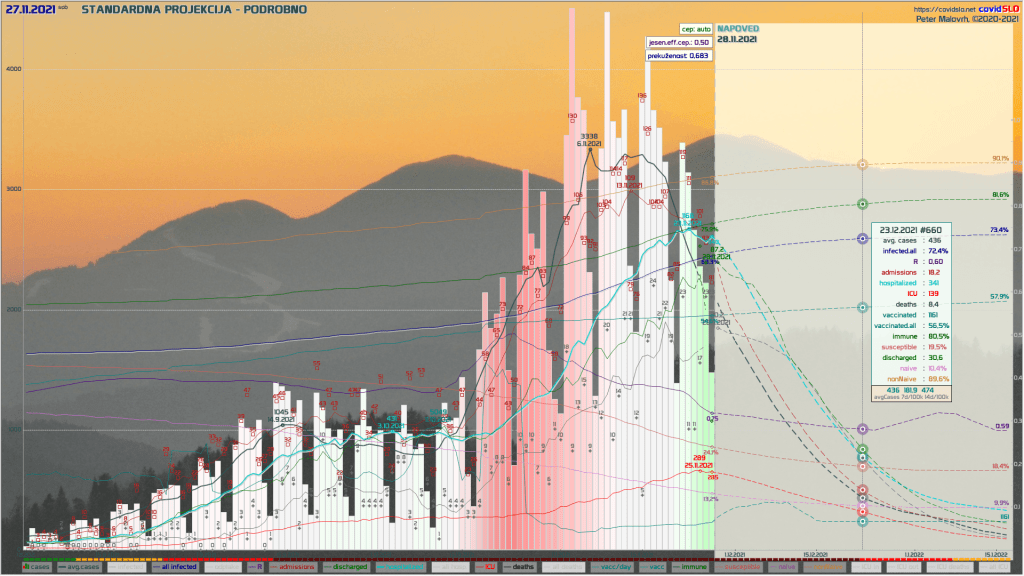Click the jesen.eff.cep. 0.50 parameter box
1024x576 pixels.
678,43
